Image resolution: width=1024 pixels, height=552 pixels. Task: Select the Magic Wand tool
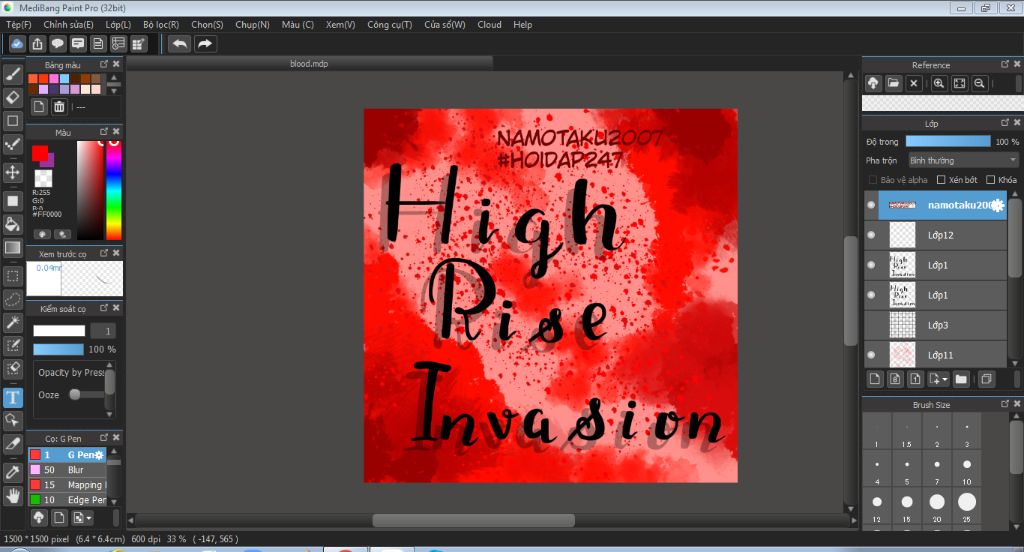[x=12, y=322]
